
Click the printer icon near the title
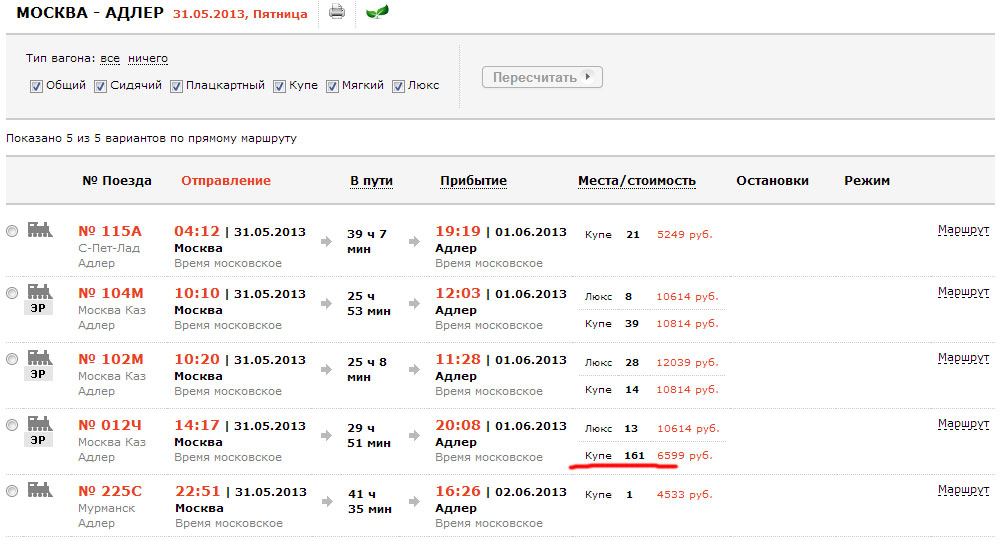(337, 13)
